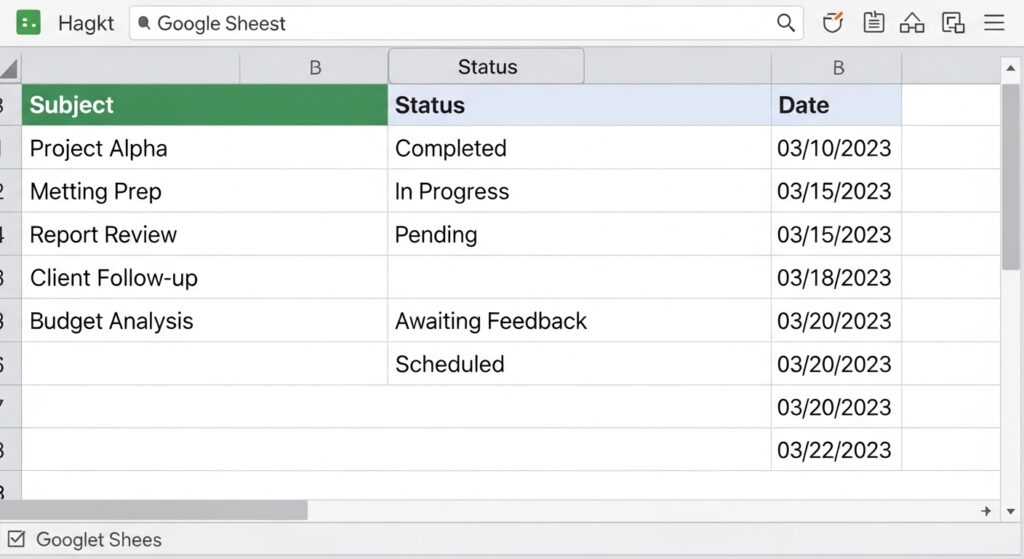Viewport: 1024px width, 559px height.
Task: Click the search magnifier icon
Action: [786, 23]
